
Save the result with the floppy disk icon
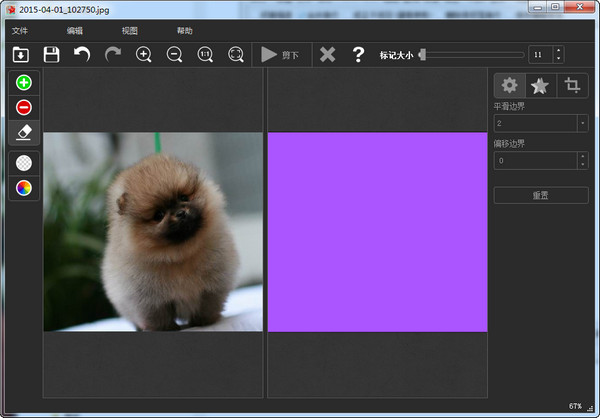point(51,54)
